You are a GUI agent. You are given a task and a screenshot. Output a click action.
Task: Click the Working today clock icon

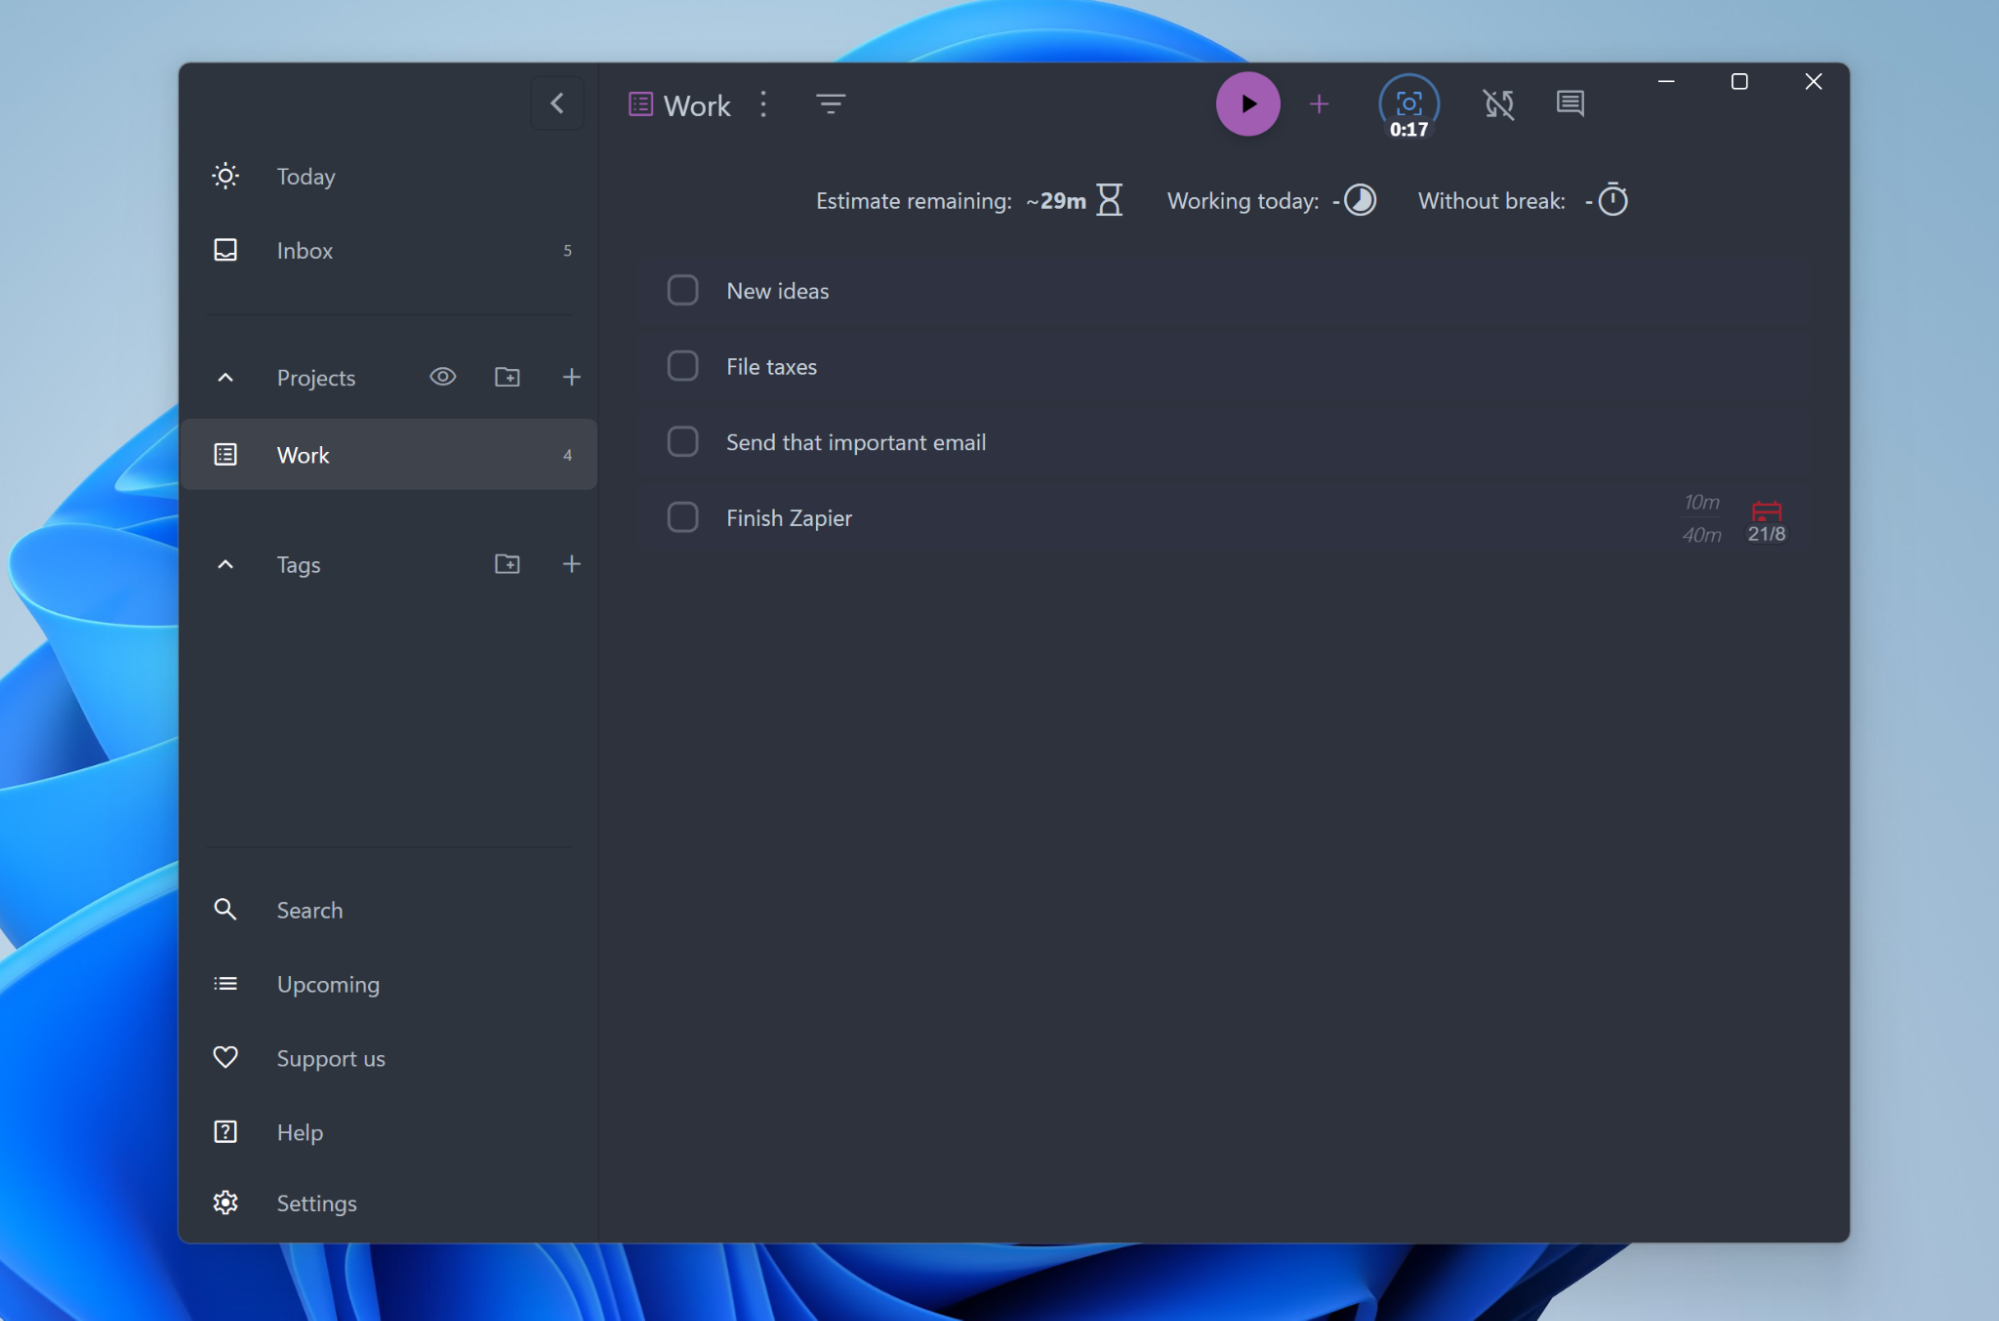point(1360,200)
